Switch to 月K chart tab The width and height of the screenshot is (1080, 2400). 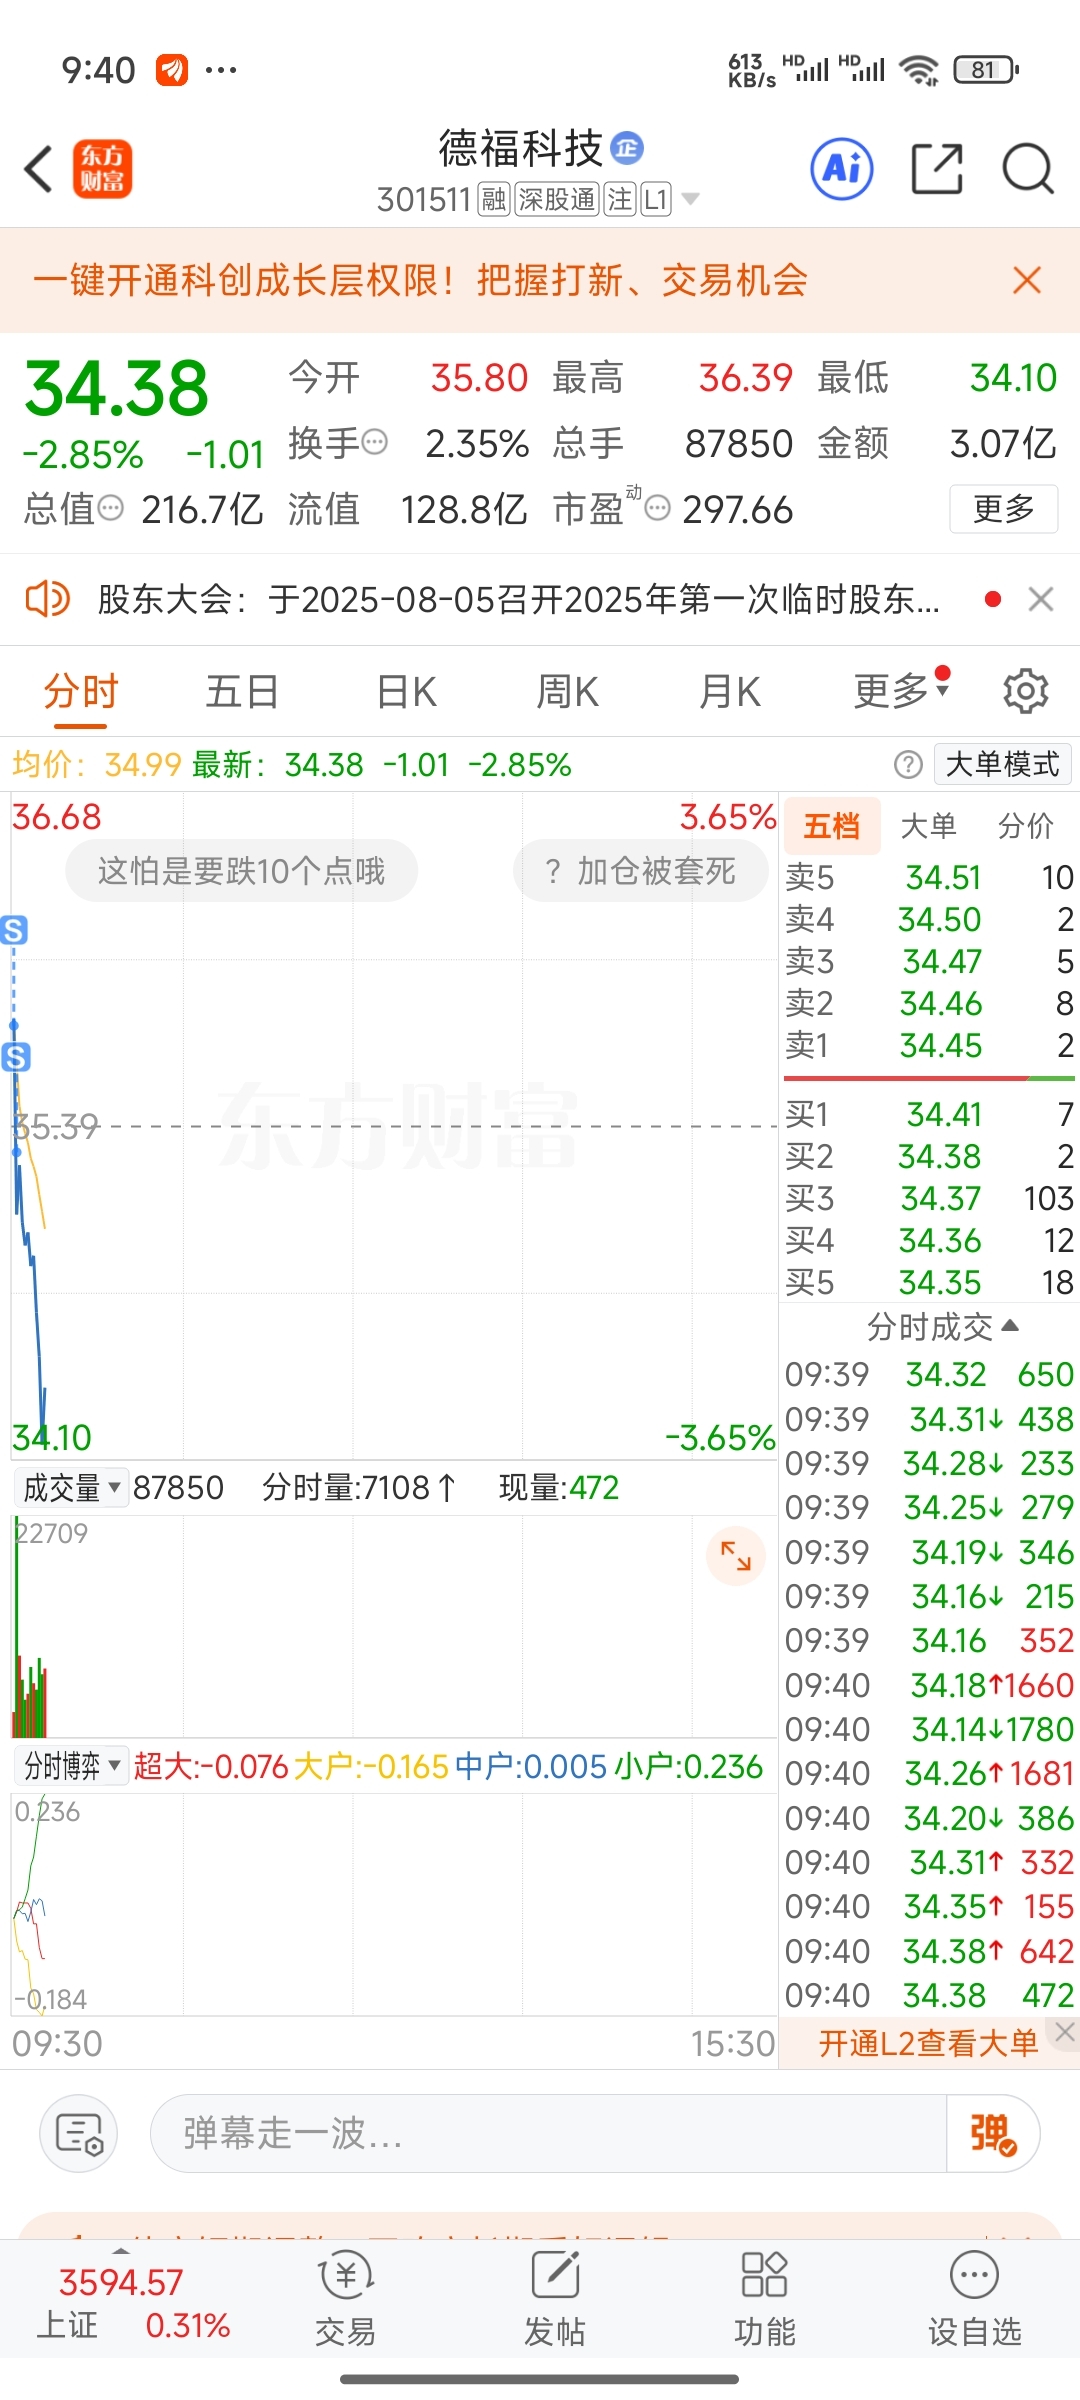tap(730, 691)
